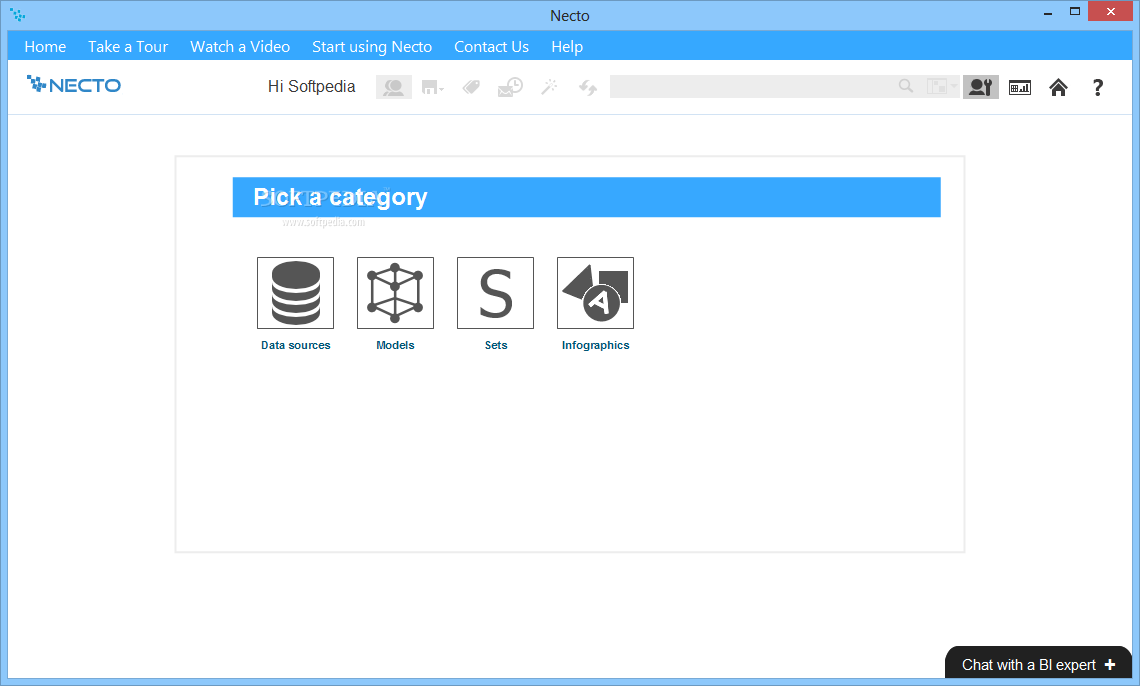Click the Necto app icon in title bar

click(x=17, y=15)
